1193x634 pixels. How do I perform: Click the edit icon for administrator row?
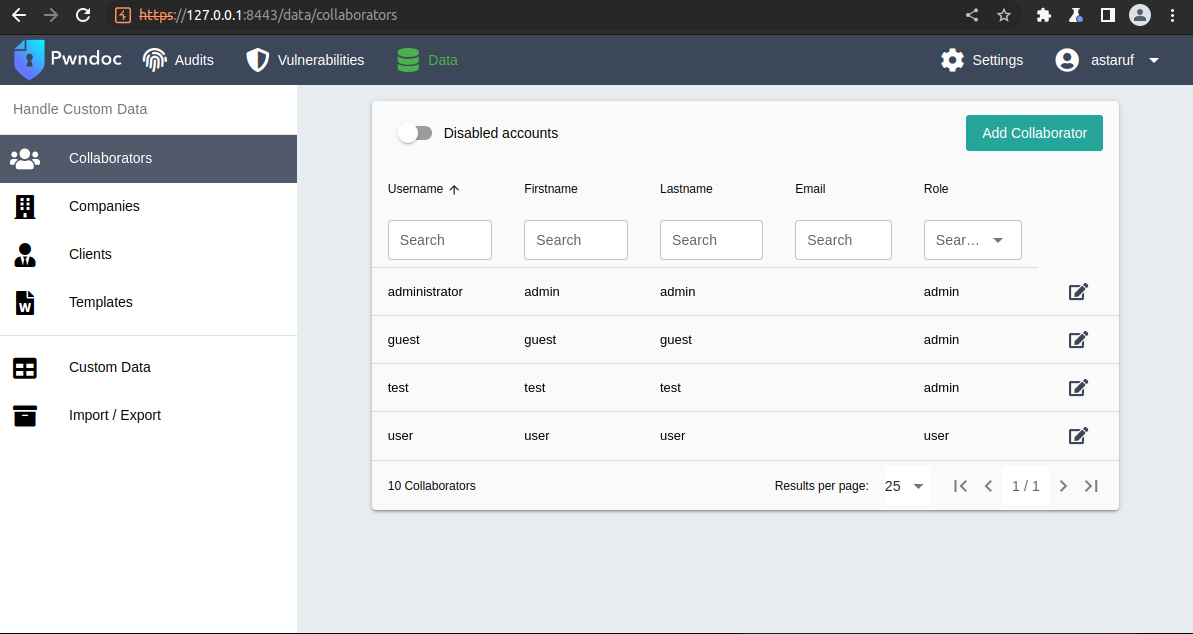(1078, 292)
